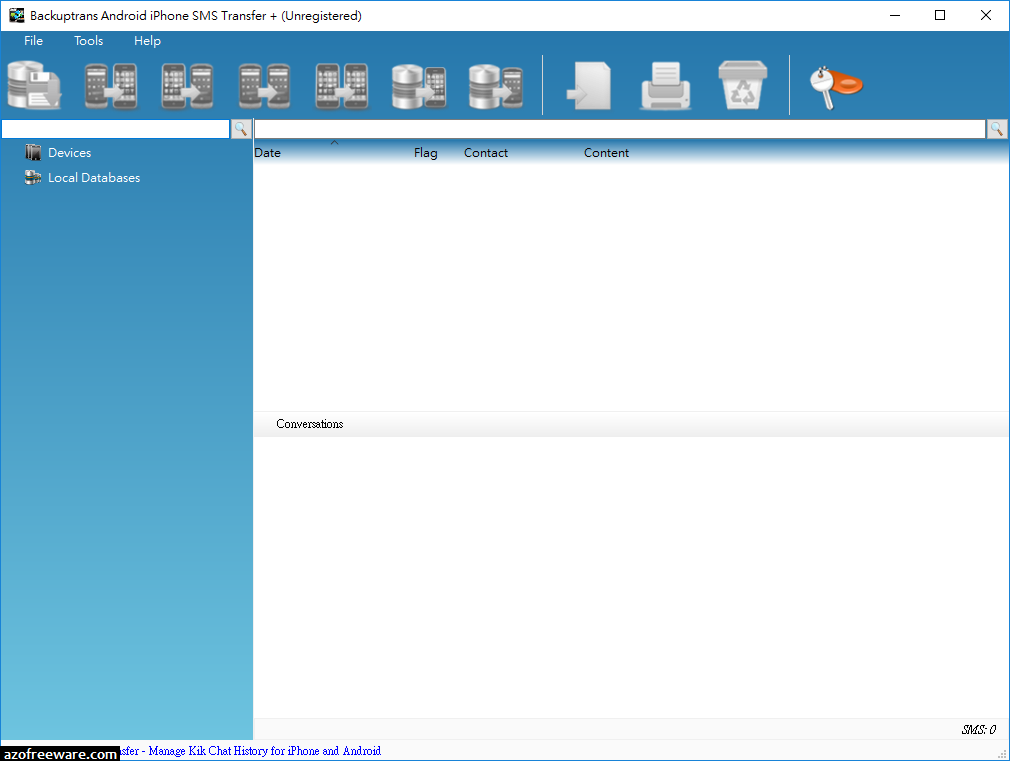Open the Tools menu
Viewport: 1010px width, 761px height.
88,41
